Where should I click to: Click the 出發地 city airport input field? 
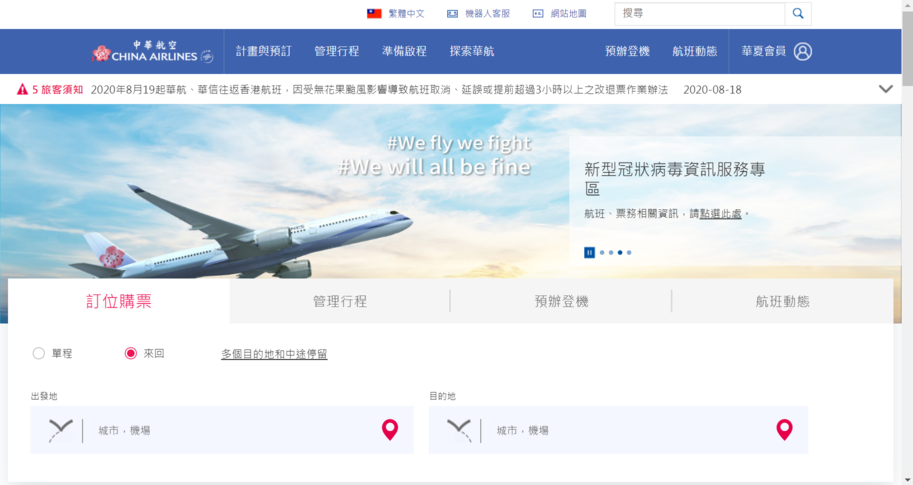click(222, 430)
